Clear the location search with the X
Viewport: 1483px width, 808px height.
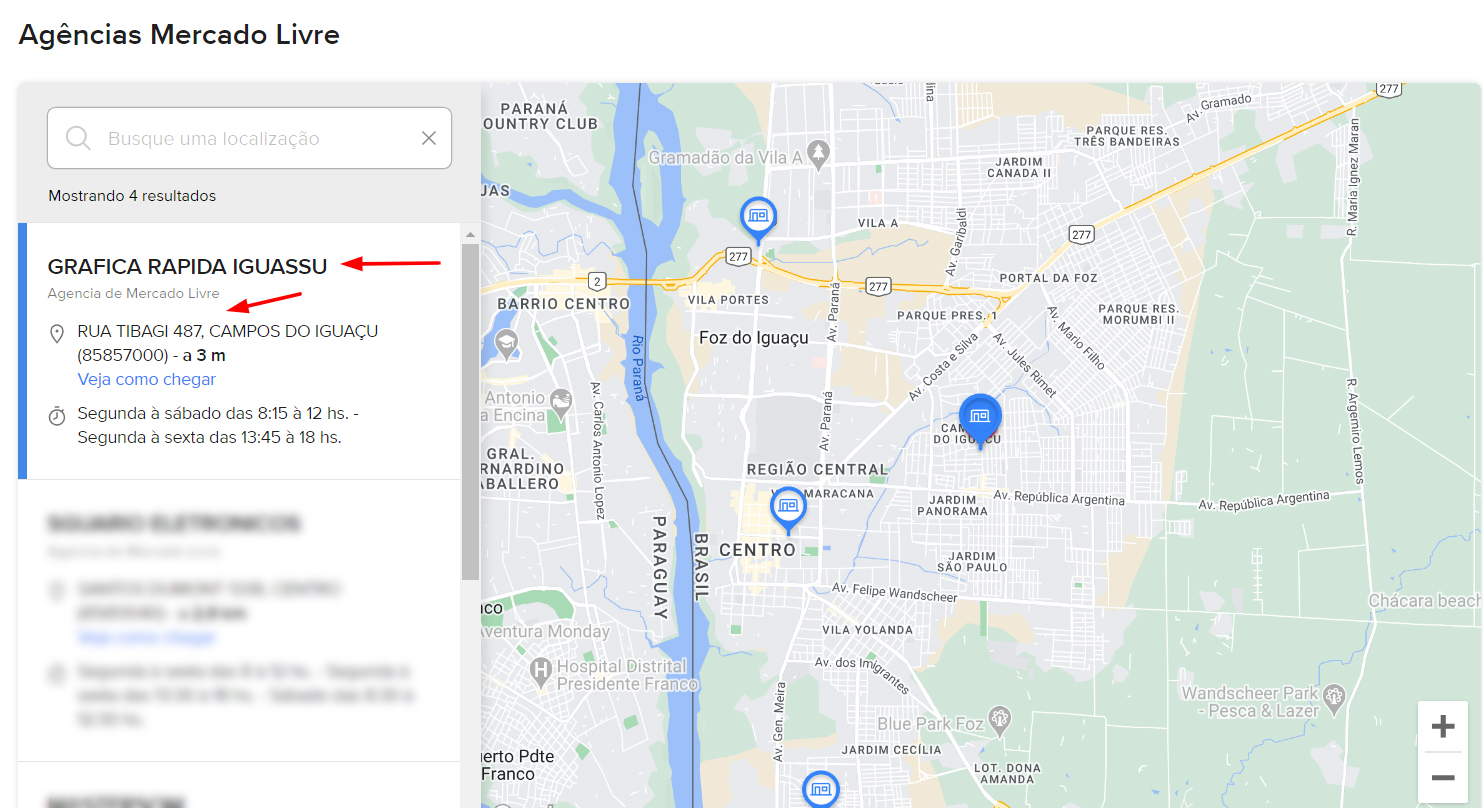tap(429, 138)
